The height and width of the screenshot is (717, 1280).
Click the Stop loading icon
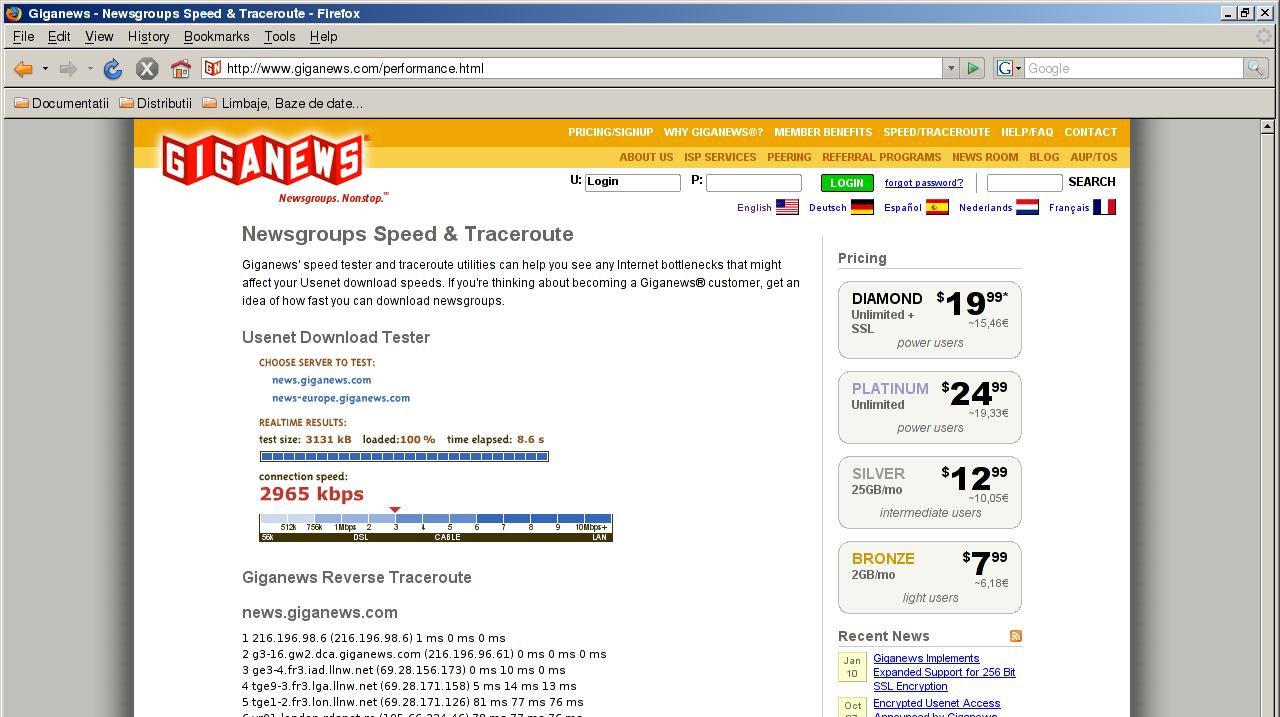click(147, 69)
